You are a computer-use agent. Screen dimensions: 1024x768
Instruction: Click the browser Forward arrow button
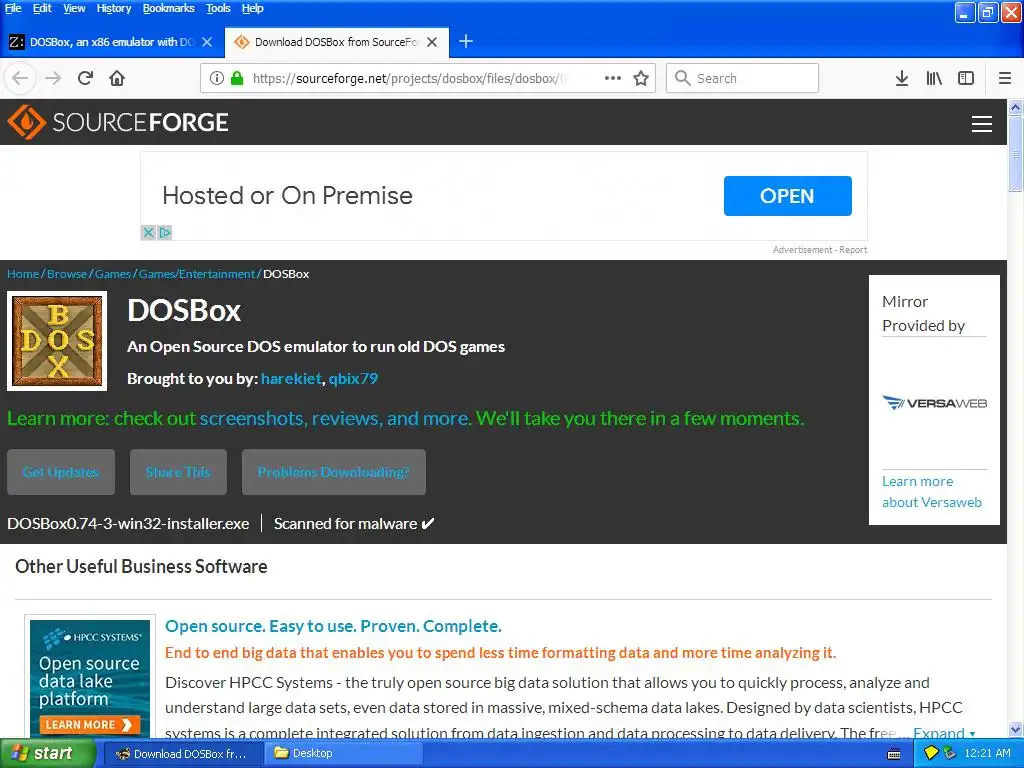(x=53, y=78)
